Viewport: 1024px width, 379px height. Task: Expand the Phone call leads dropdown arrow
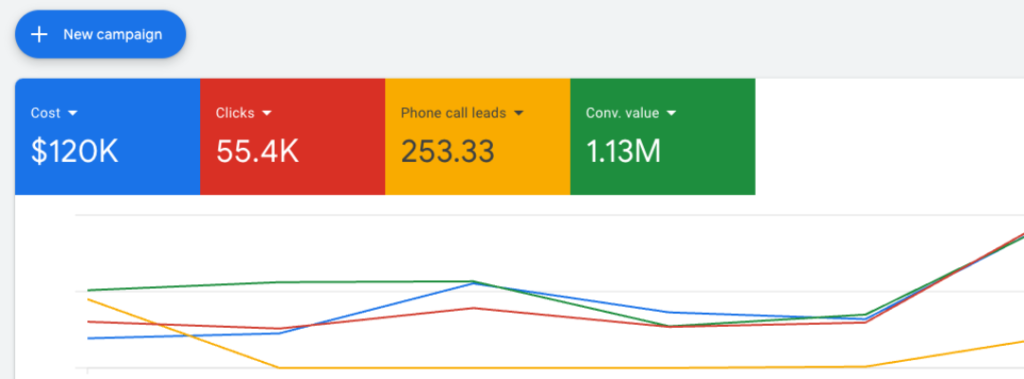519,114
